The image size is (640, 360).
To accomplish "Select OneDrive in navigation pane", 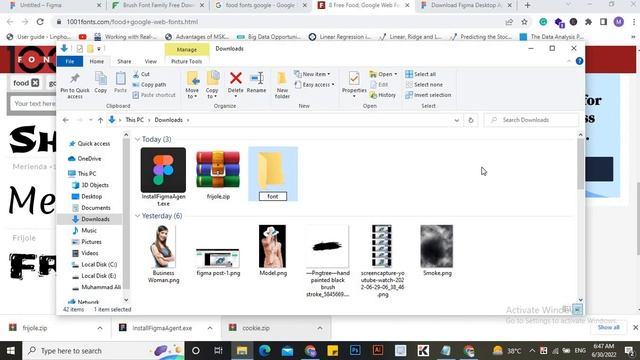I will (85, 158).
